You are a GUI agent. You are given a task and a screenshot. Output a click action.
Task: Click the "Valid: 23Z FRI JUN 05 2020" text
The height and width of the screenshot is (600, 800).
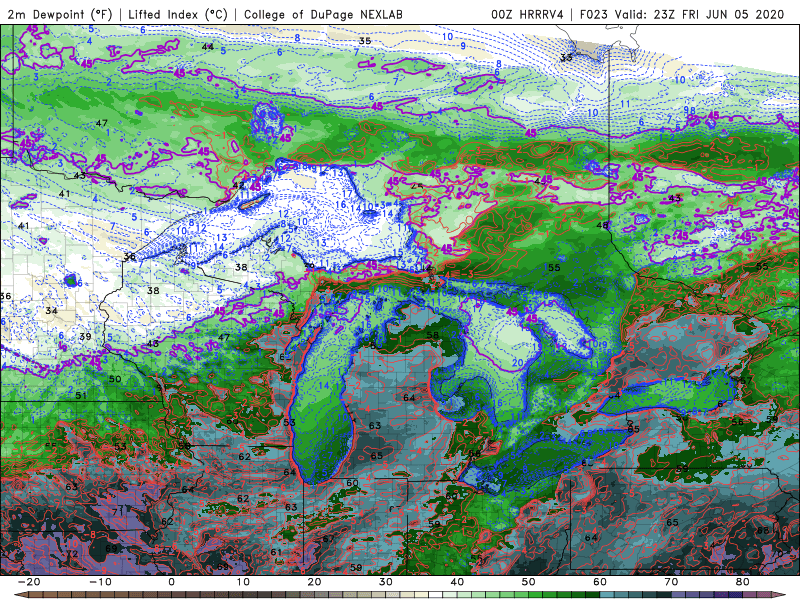[x=699, y=14]
